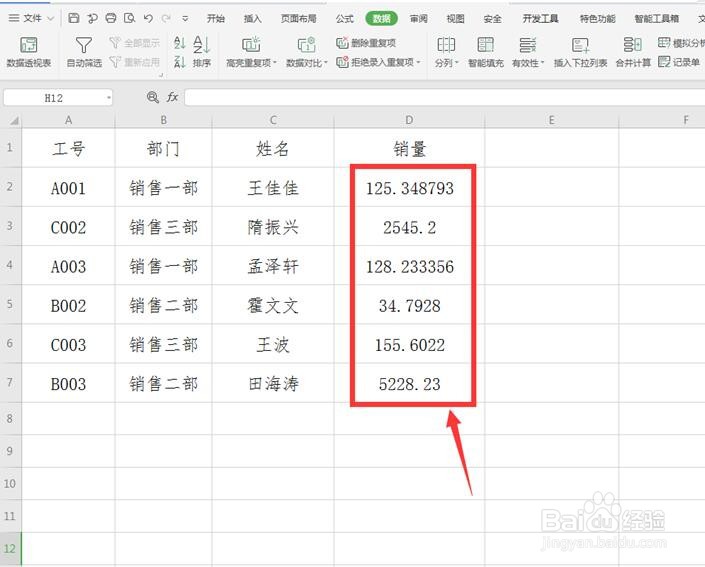Switch to the 页面布局 Page Layout tab
The height and width of the screenshot is (567, 705).
tap(299, 18)
